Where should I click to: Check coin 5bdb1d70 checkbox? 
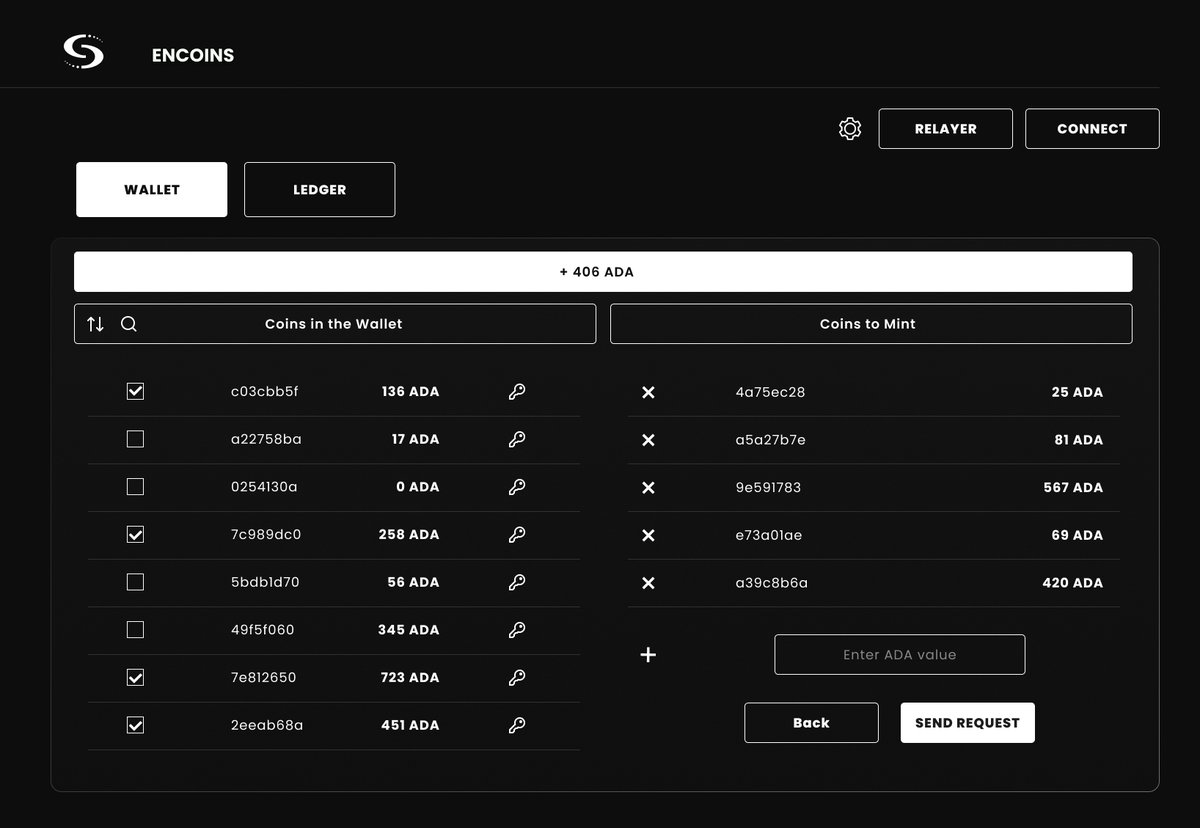(x=135, y=582)
